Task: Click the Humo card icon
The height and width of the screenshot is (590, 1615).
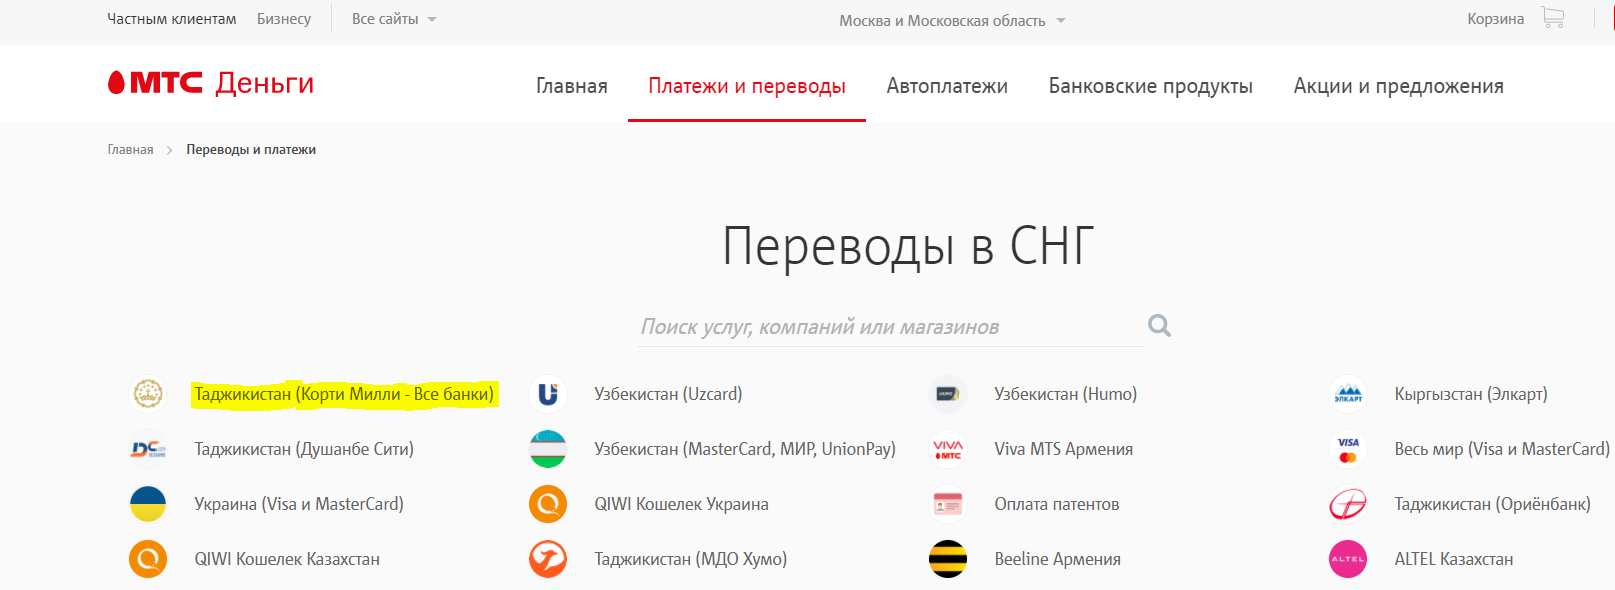Action: (947, 394)
